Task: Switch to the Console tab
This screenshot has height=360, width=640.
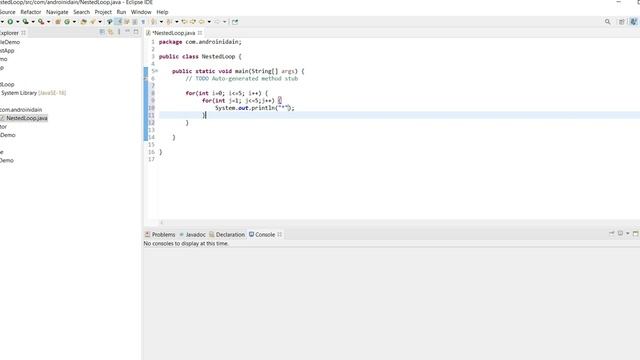Action: coord(262,234)
